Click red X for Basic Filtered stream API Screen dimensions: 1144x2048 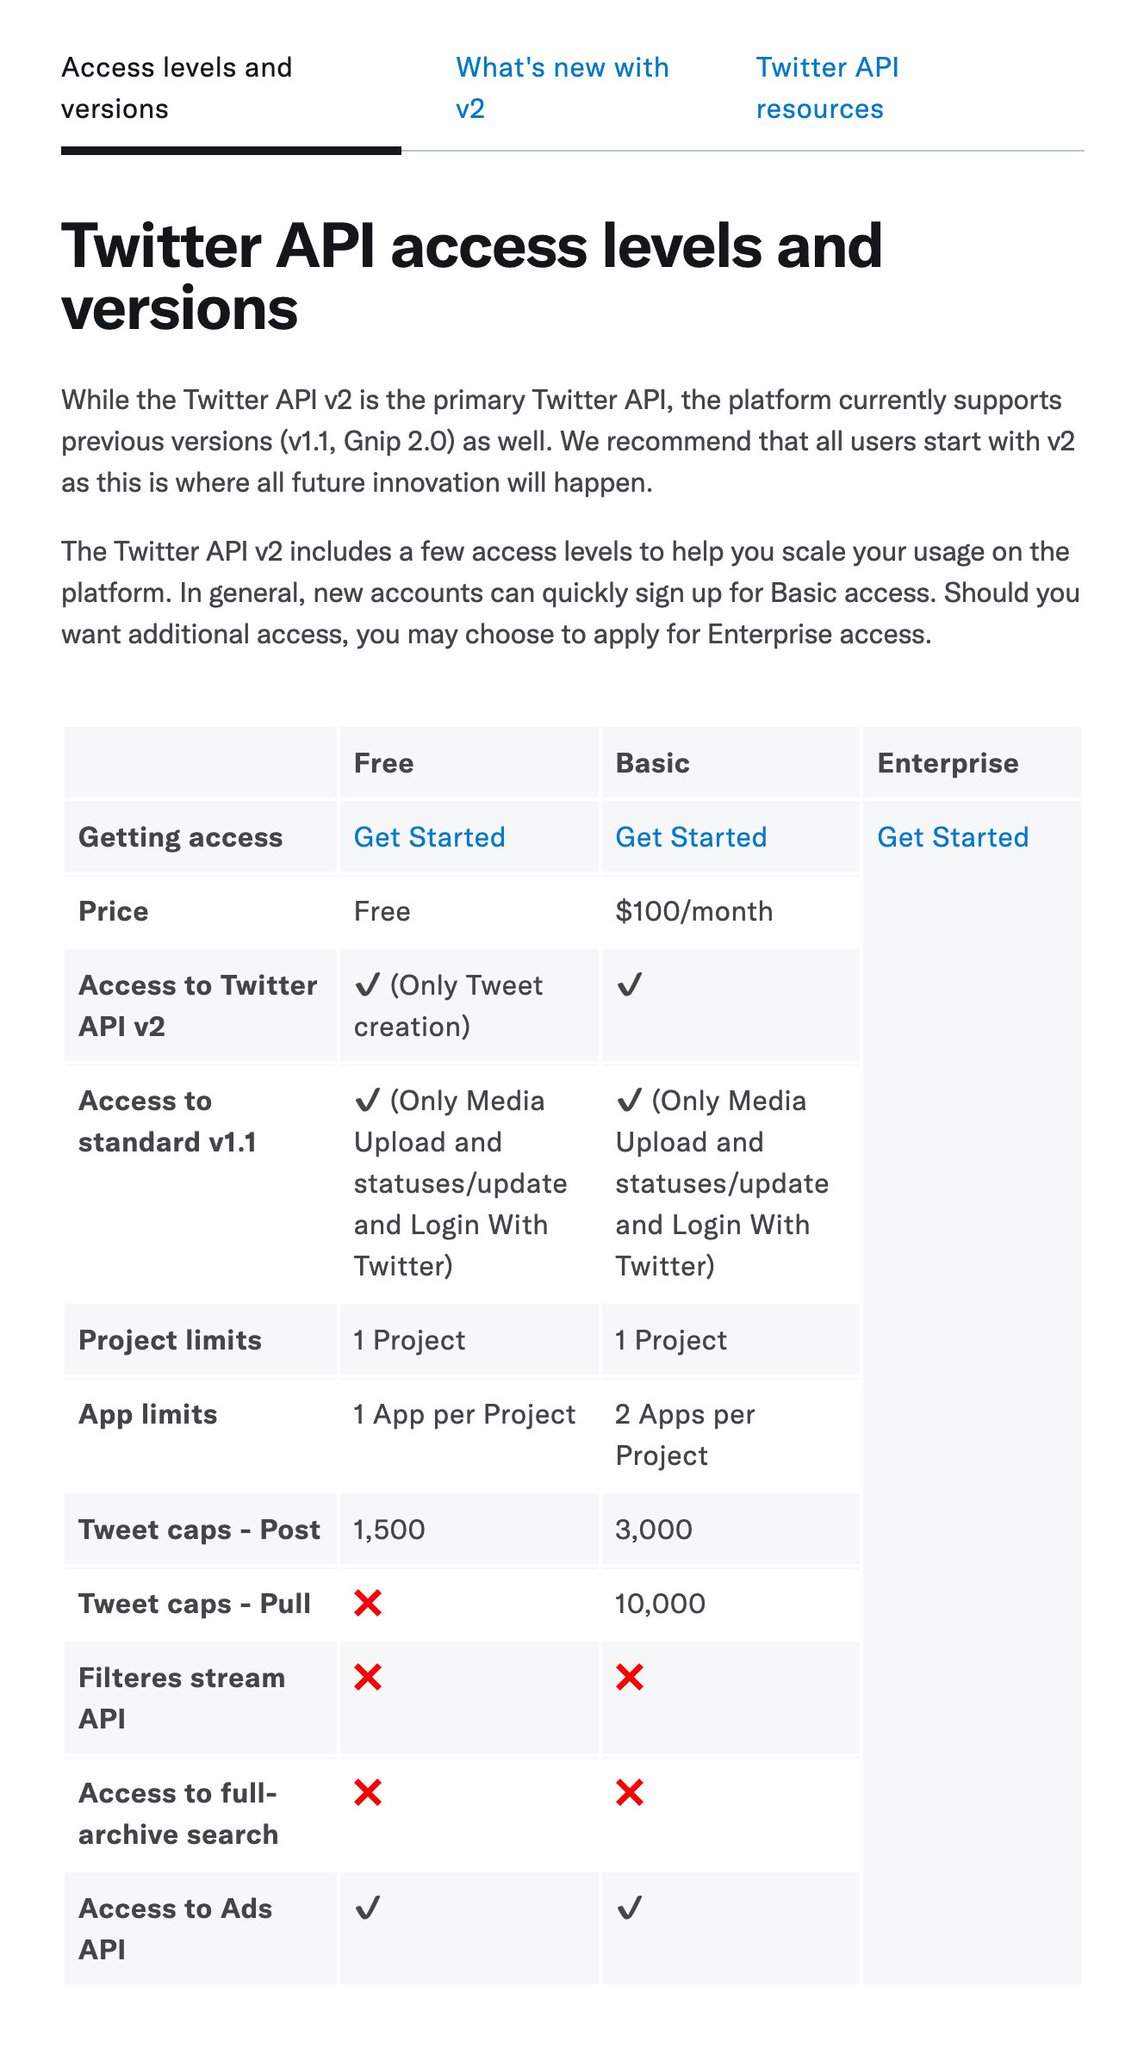click(630, 1677)
